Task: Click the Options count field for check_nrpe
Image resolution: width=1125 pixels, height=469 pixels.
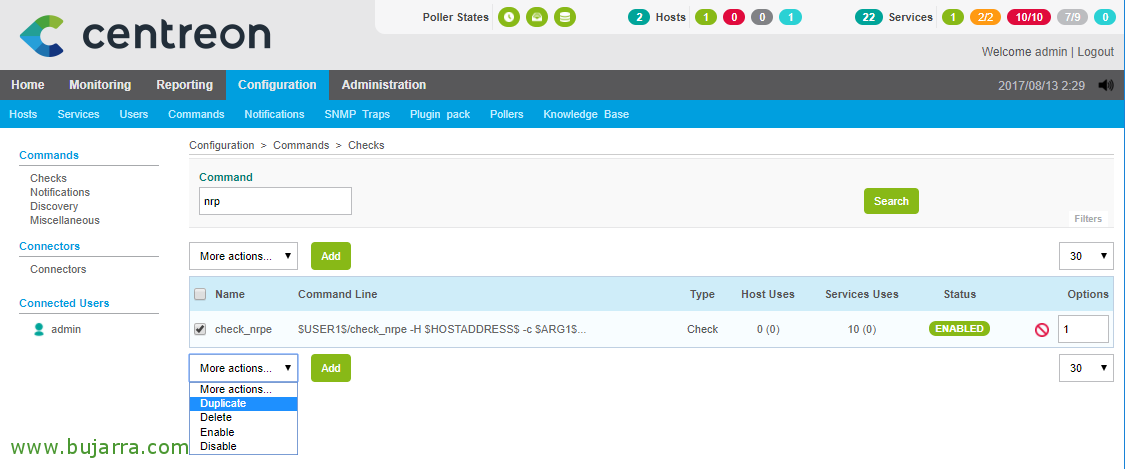Action: coord(1083,329)
